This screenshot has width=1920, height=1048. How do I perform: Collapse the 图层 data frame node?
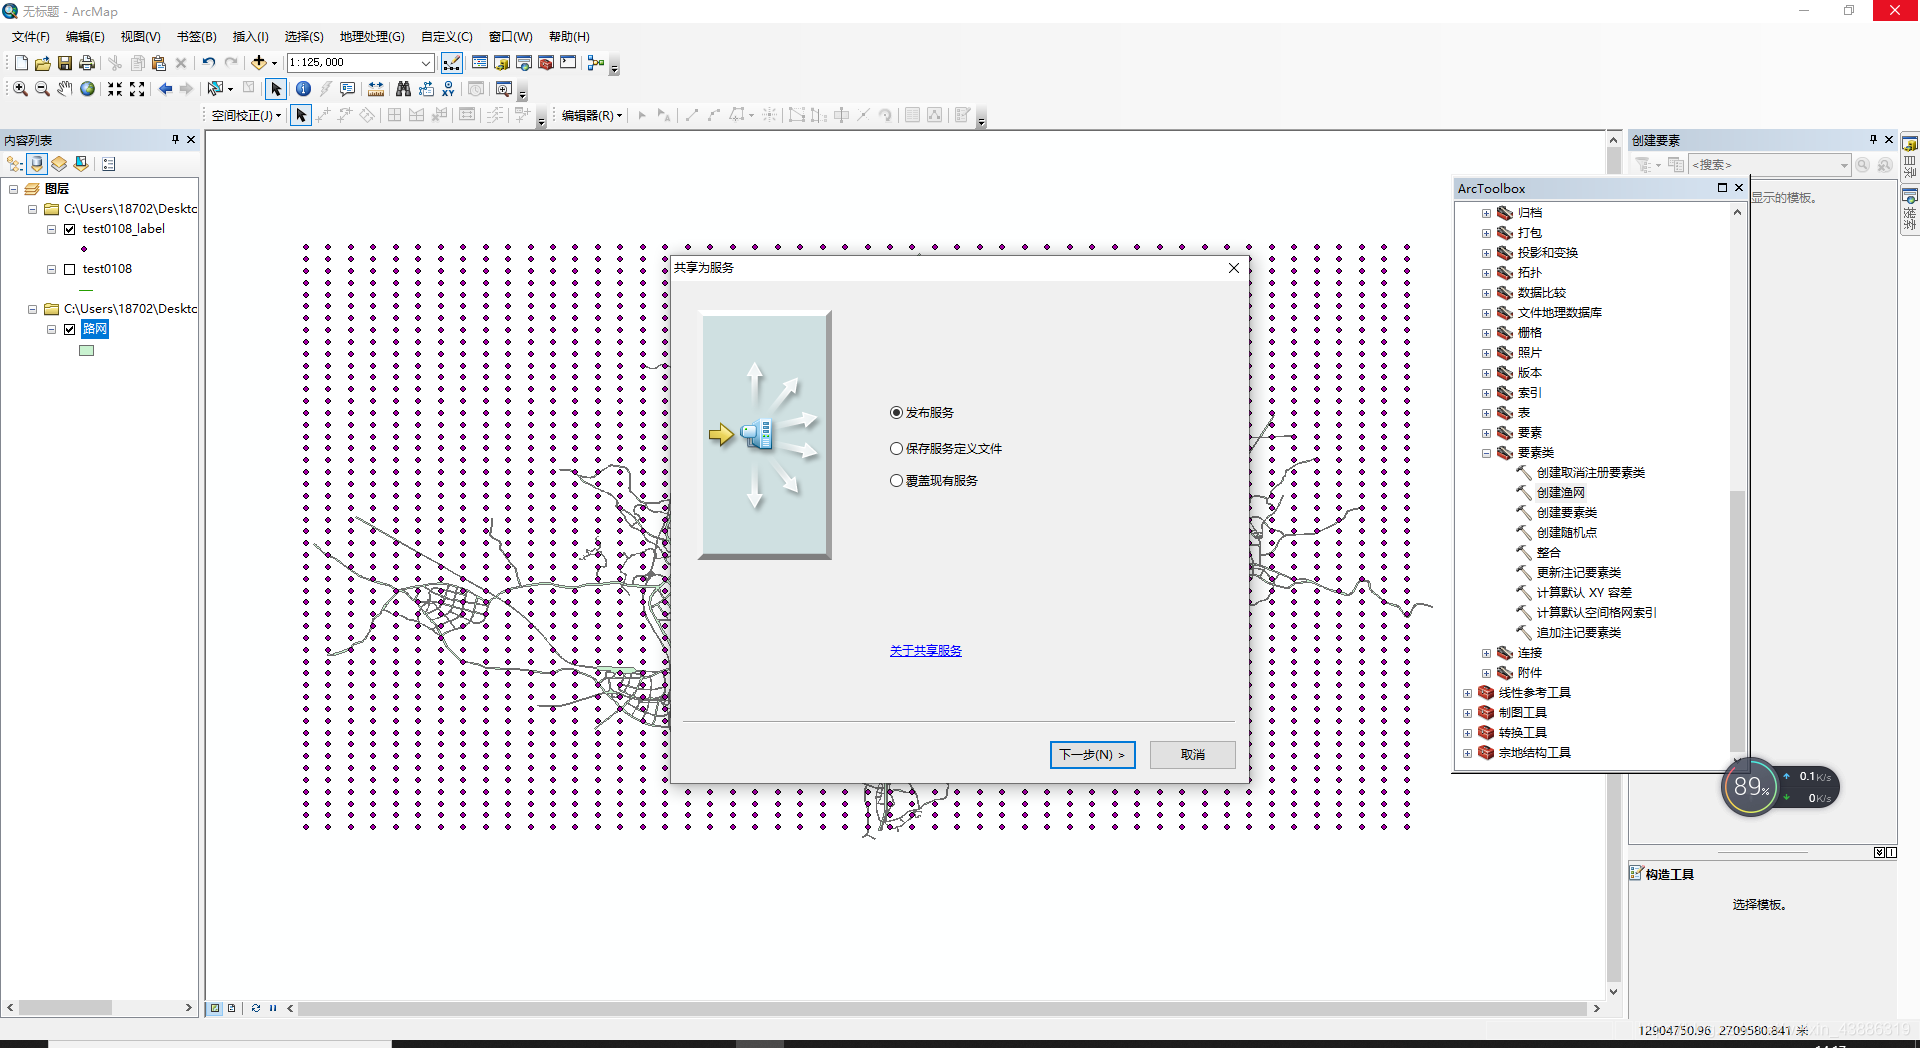point(14,189)
